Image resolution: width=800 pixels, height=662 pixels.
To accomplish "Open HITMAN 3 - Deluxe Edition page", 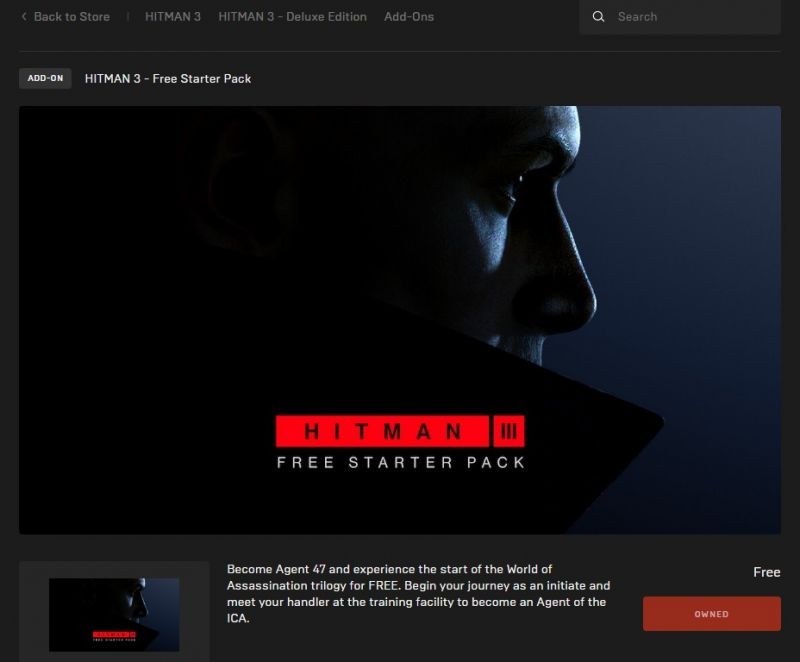I will (x=292, y=17).
